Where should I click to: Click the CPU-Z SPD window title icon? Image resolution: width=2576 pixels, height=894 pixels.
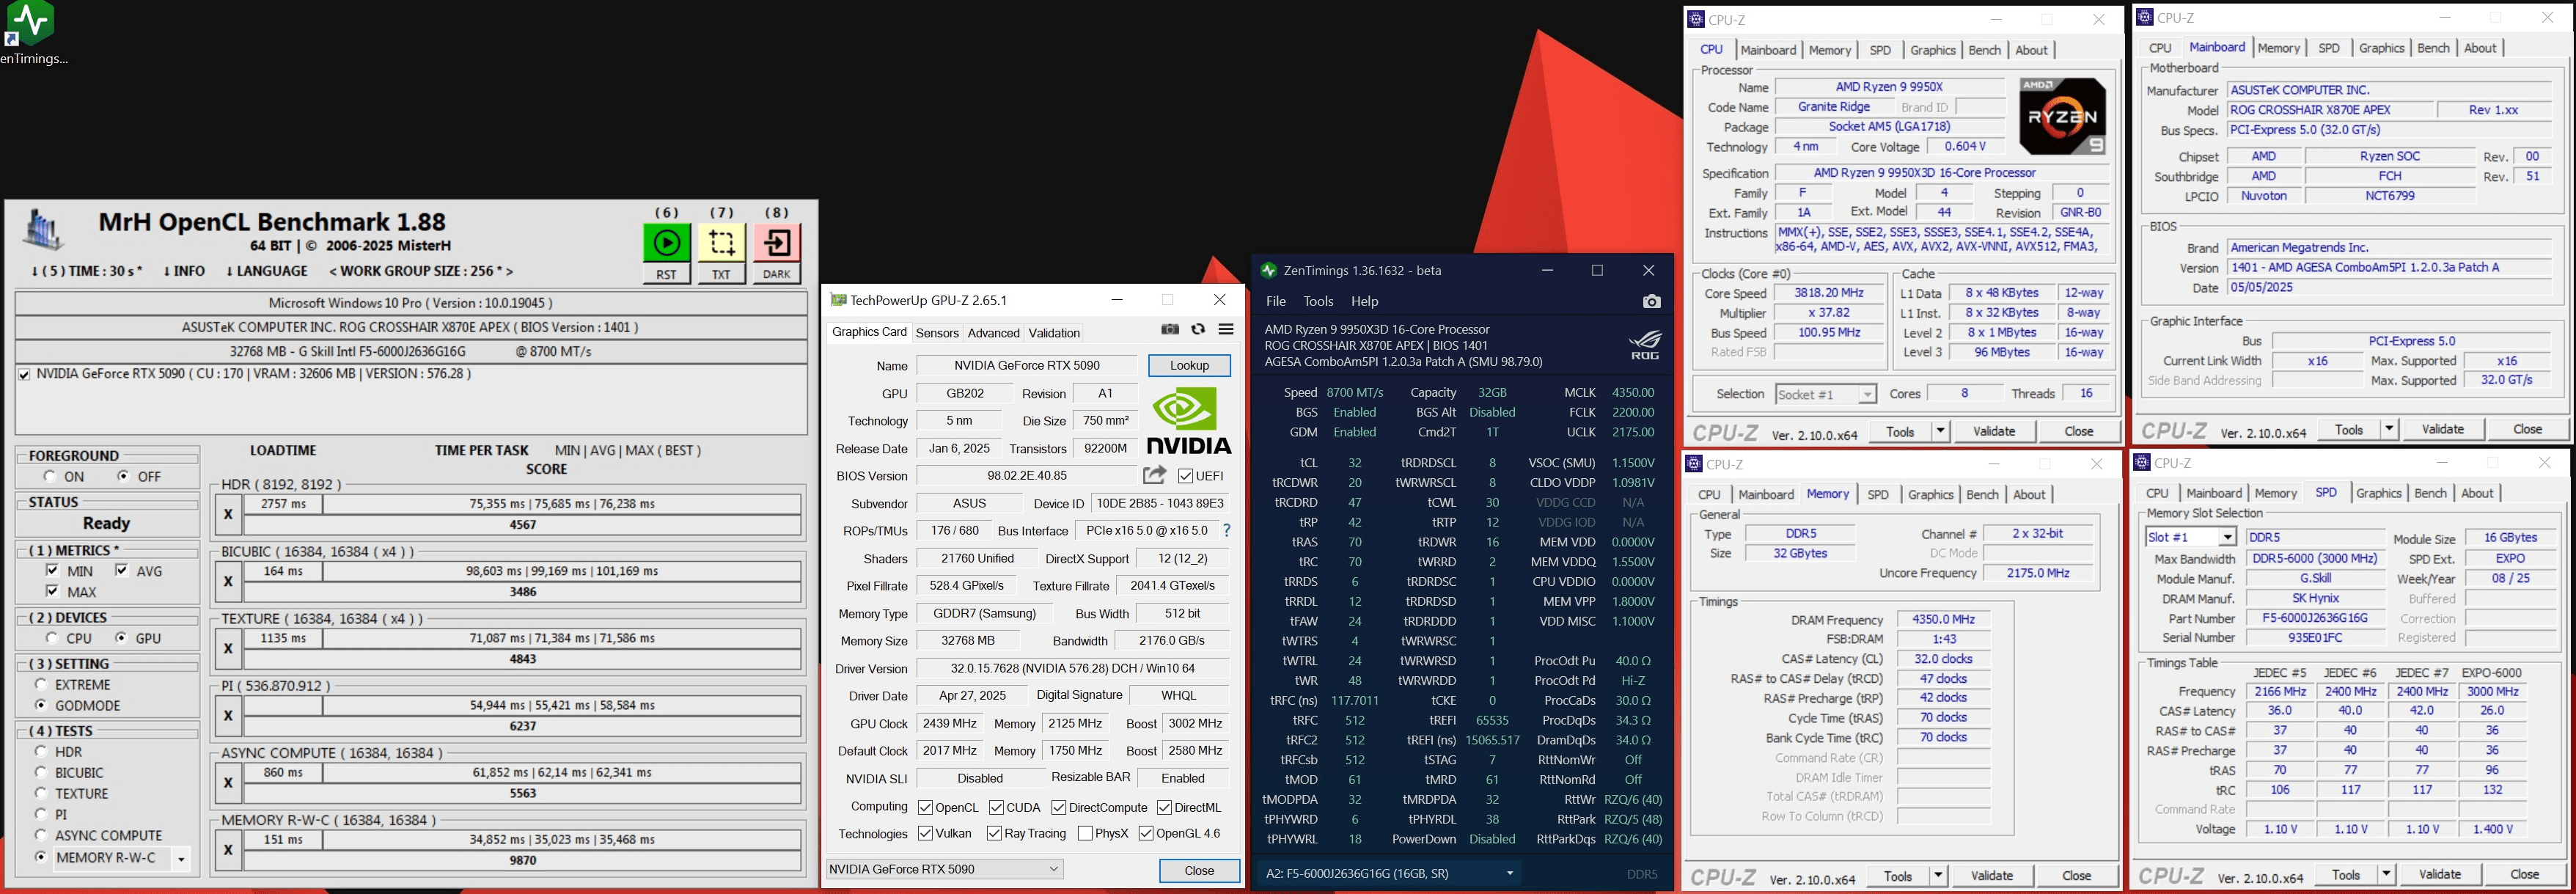coord(2141,462)
